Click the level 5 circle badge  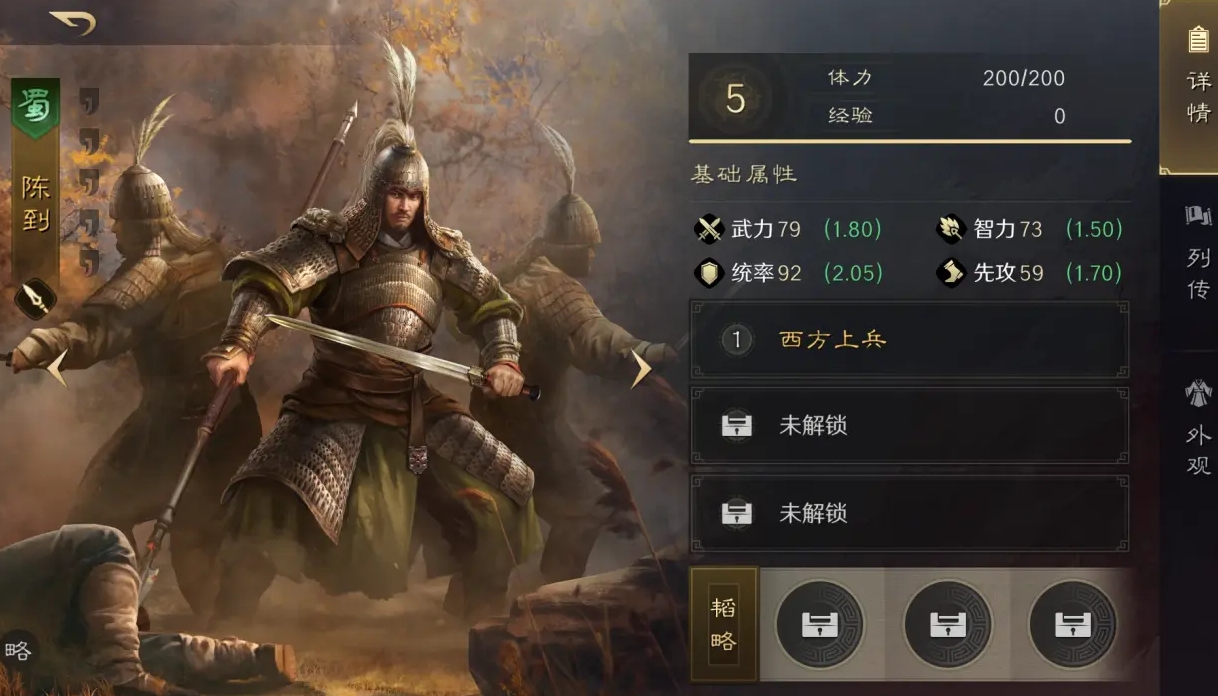coord(736,98)
